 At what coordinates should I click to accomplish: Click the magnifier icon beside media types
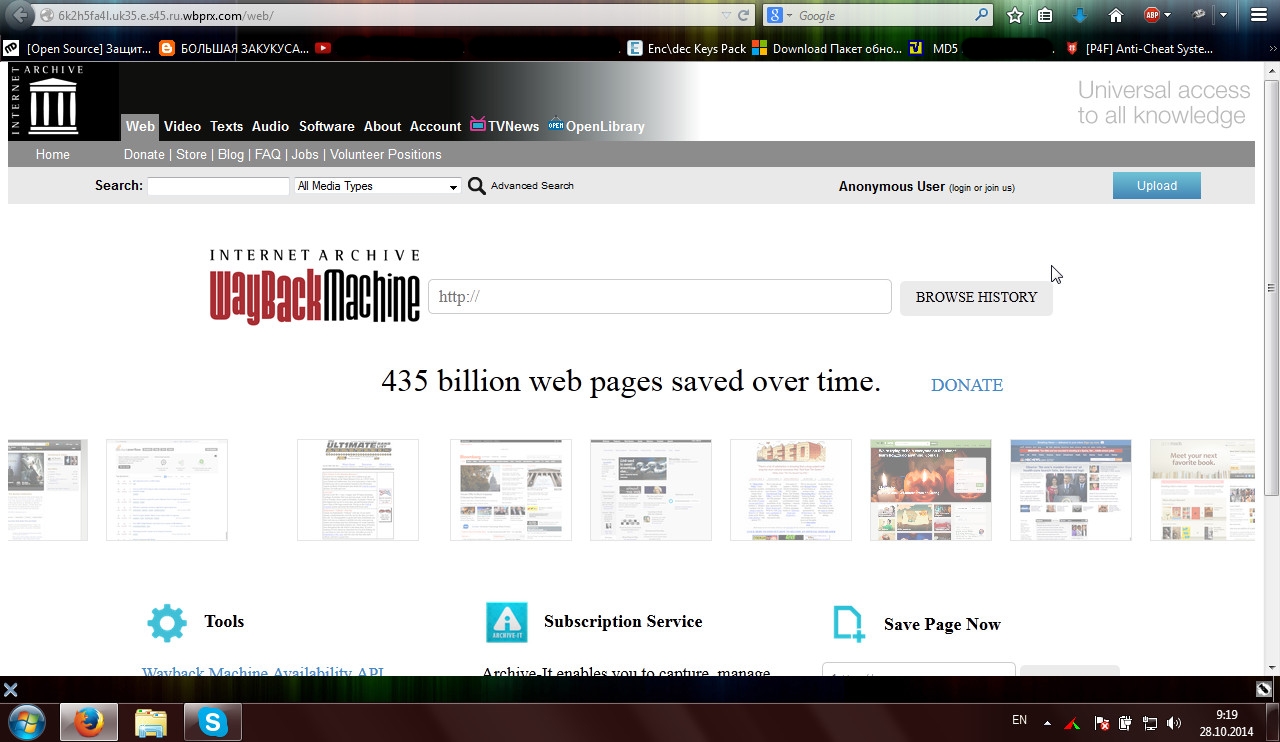[x=477, y=186]
